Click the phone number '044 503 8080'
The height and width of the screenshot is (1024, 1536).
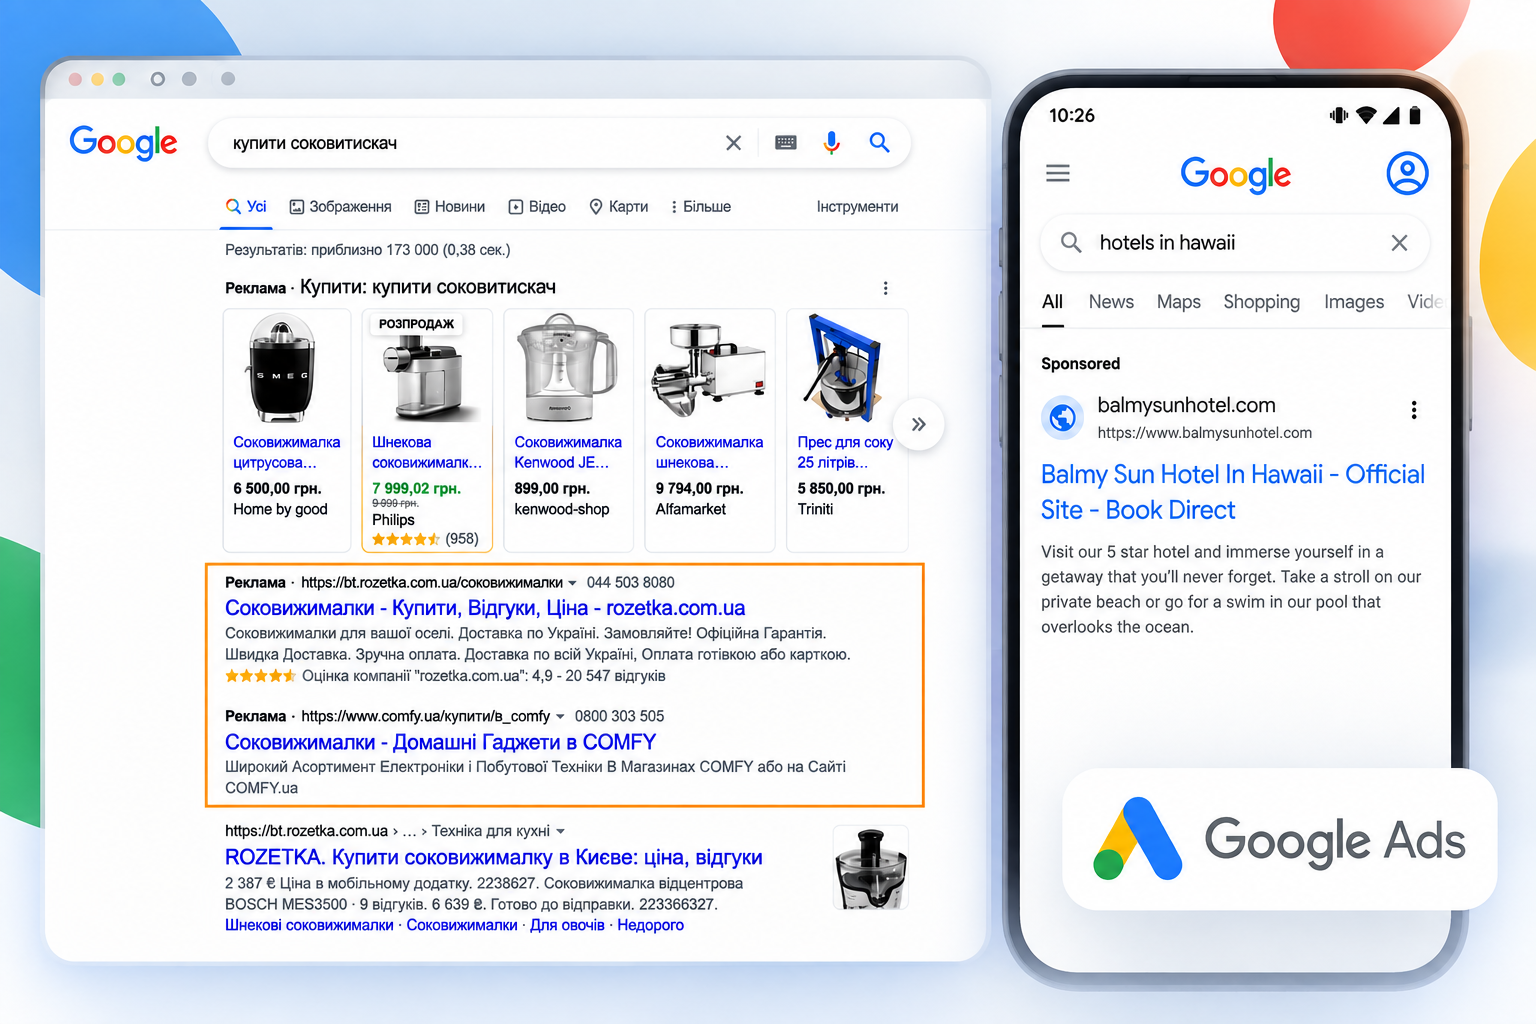(630, 583)
